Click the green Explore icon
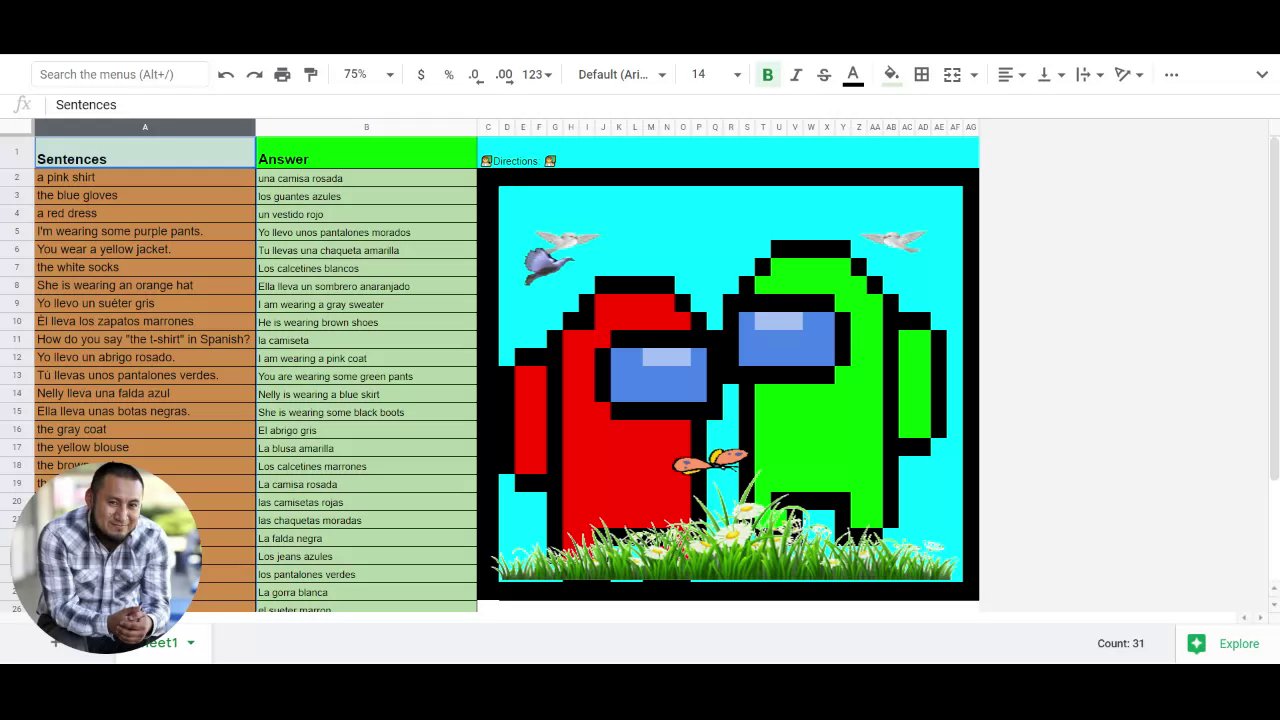This screenshot has width=1280, height=720. click(1196, 644)
